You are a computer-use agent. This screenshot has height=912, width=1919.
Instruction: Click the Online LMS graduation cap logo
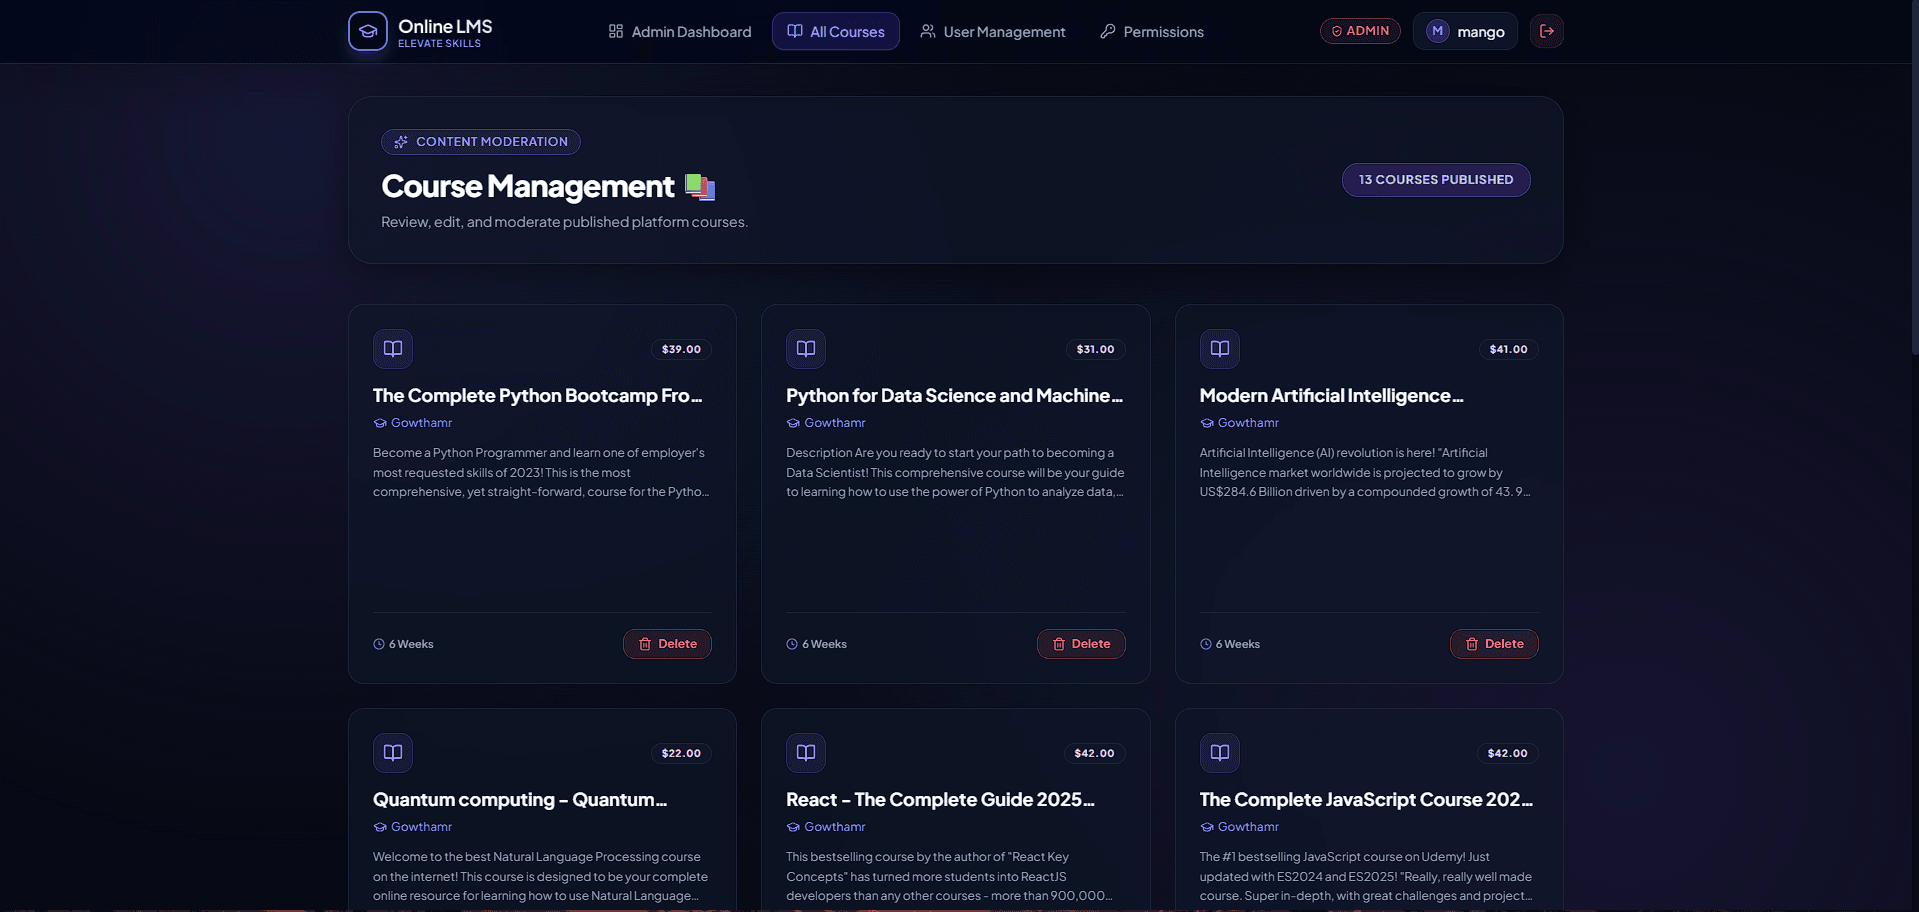pyautogui.click(x=367, y=31)
